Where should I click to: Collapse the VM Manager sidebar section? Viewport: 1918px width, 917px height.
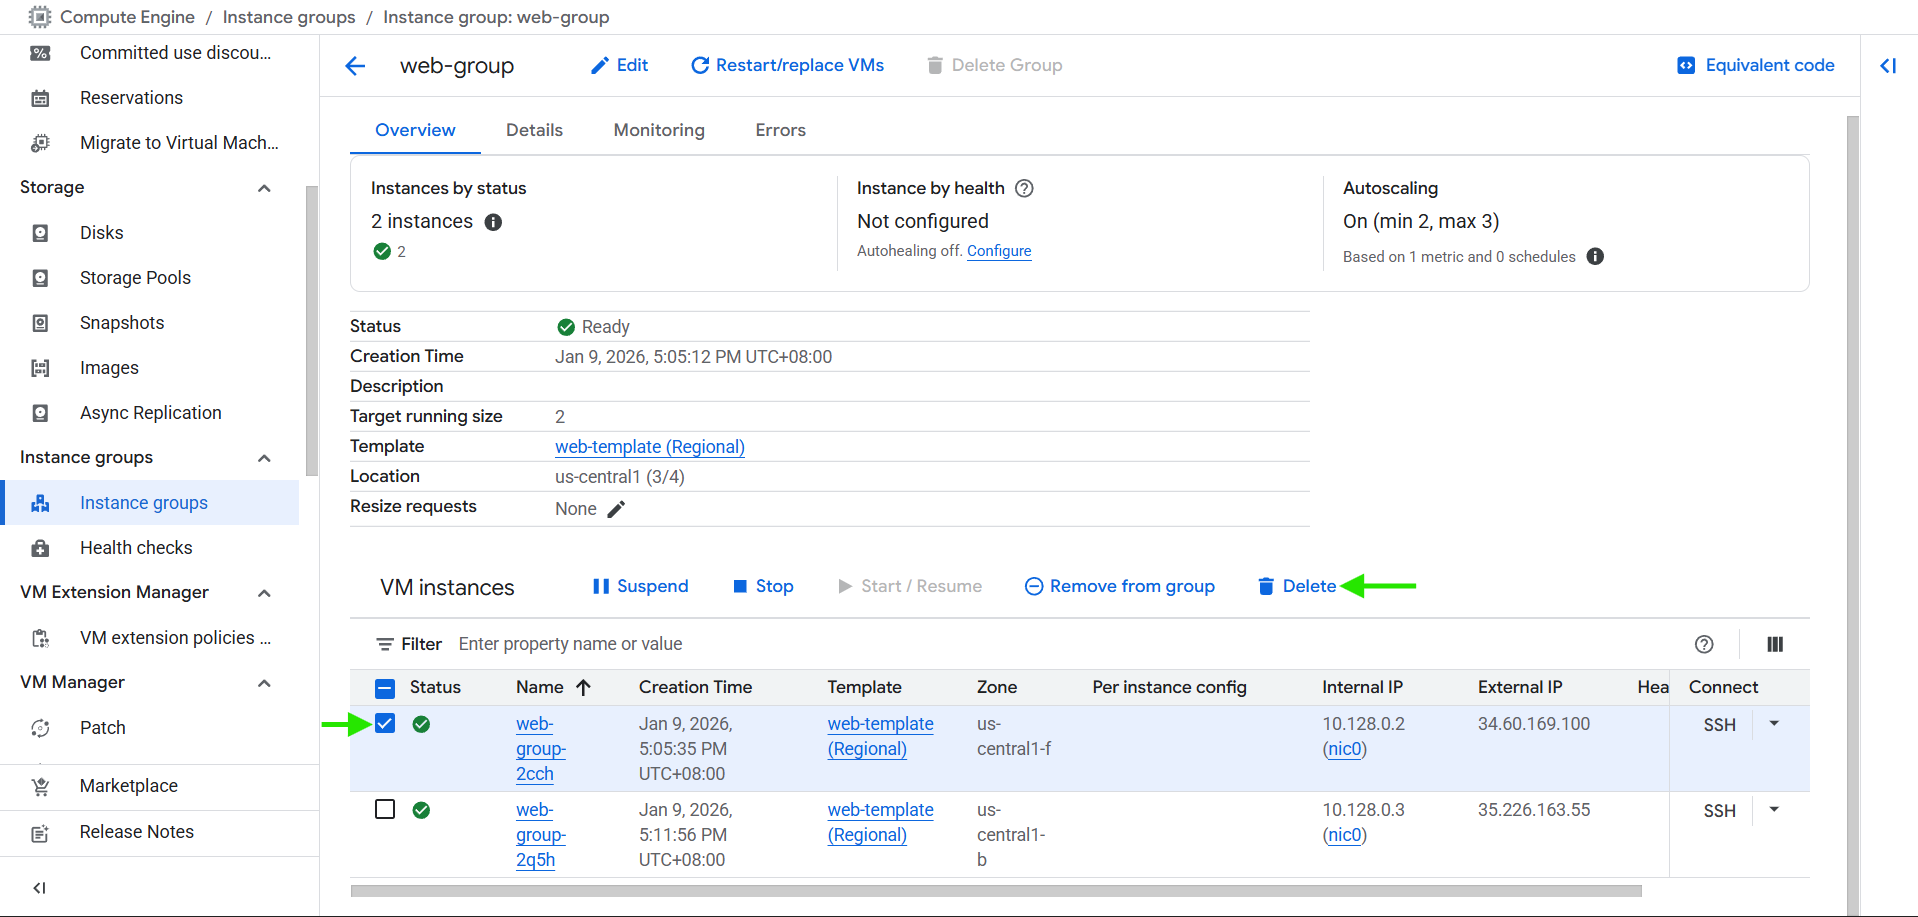264,683
